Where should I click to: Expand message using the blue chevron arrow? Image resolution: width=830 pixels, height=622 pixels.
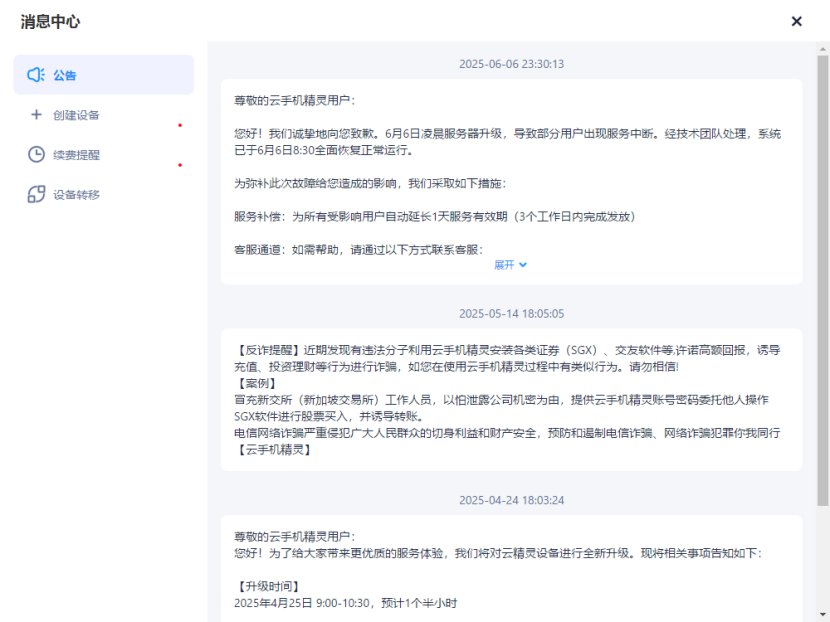523,265
